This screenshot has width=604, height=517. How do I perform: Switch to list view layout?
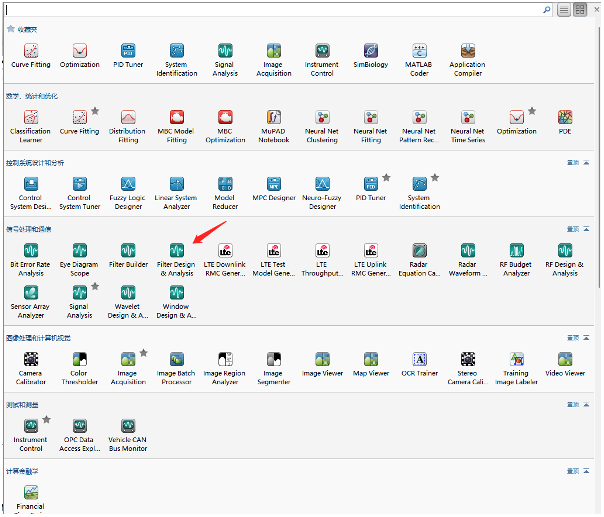pyautogui.click(x=564, y=9)
